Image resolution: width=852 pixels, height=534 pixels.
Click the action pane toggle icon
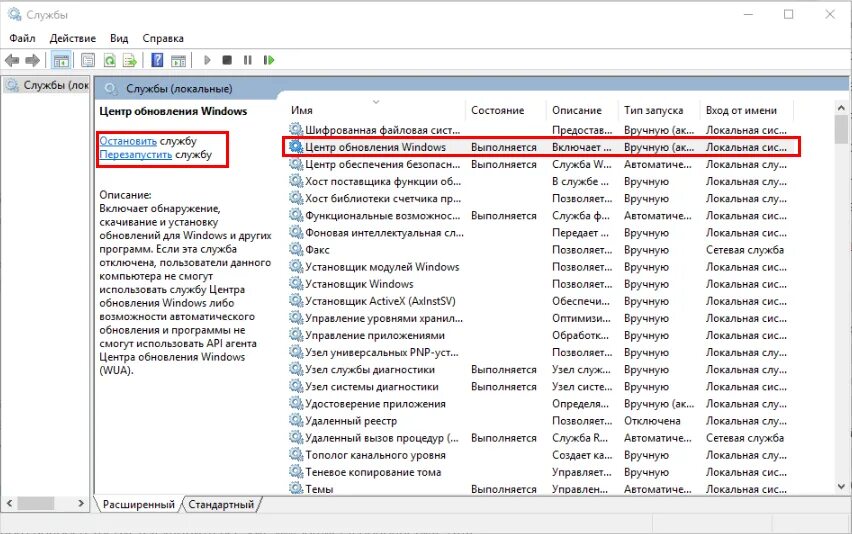[x=178, y=60]
